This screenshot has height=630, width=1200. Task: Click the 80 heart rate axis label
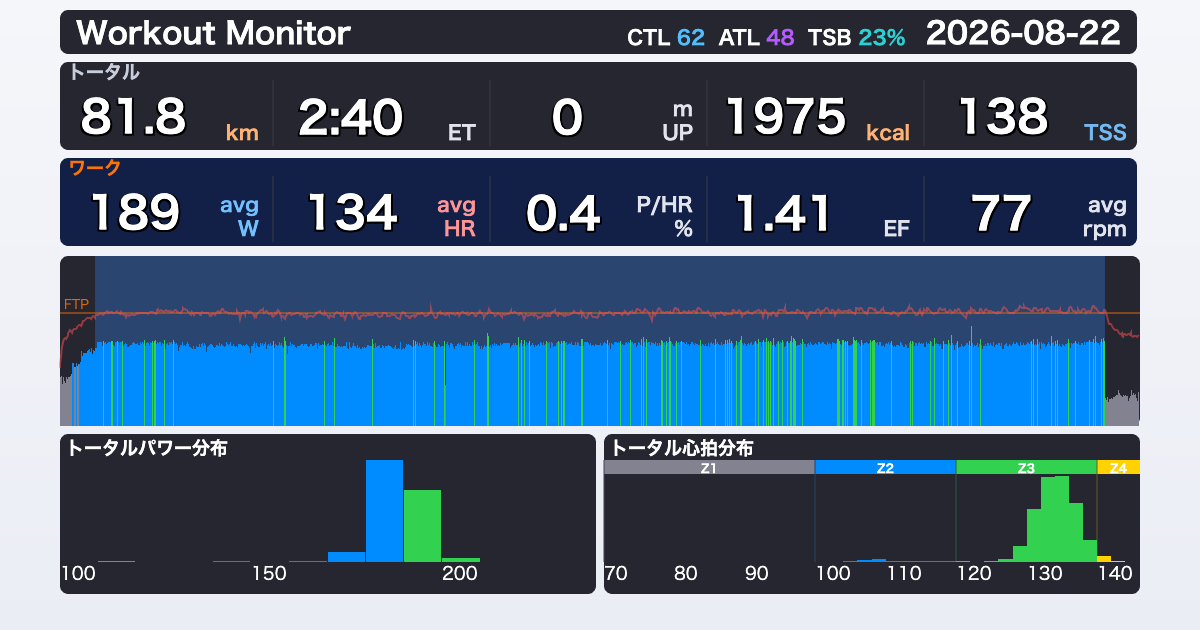coord(686,574)
